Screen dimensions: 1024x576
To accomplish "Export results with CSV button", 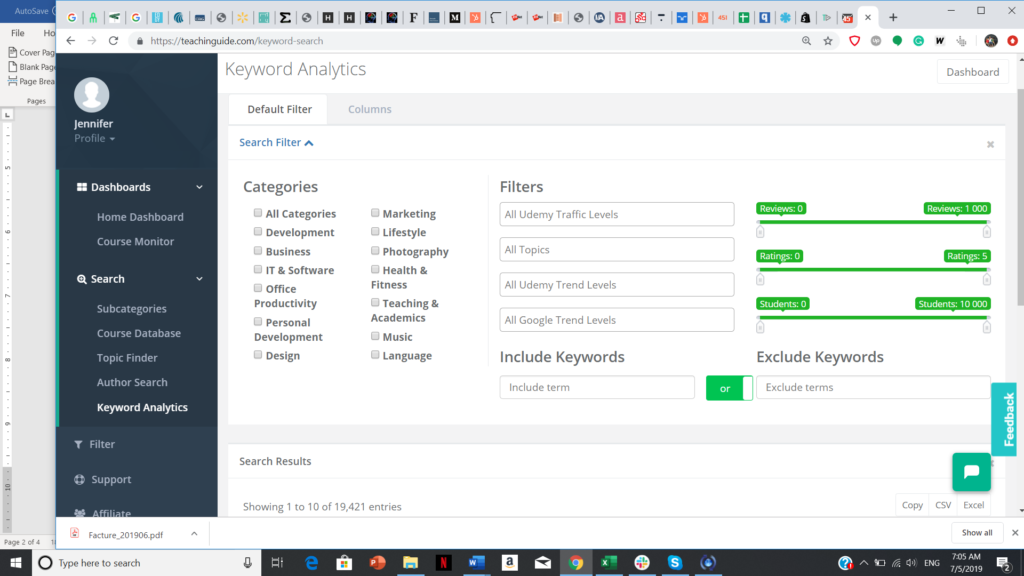I will pos(943,505).
